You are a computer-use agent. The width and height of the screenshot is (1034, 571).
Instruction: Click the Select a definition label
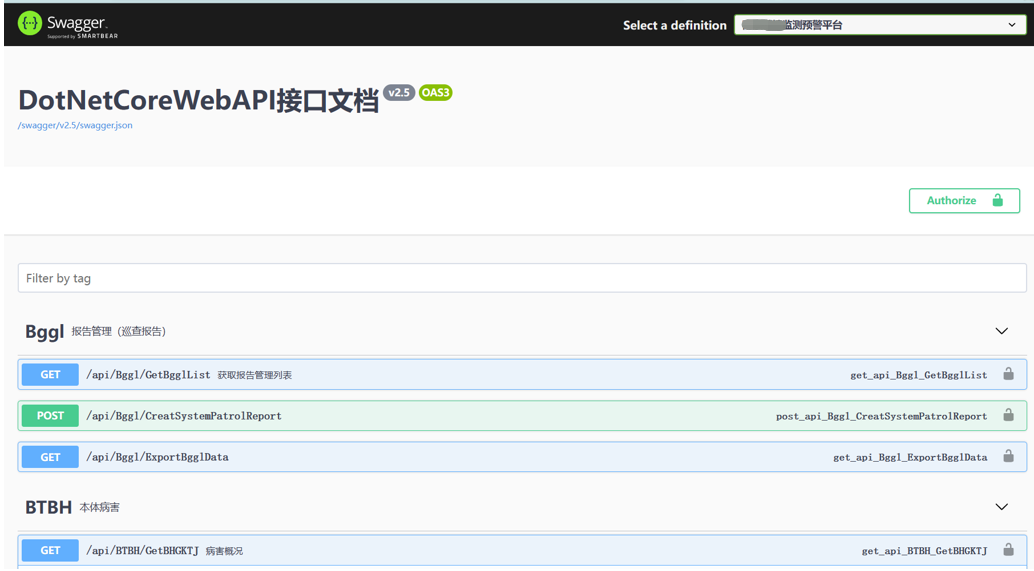(675, 25)
